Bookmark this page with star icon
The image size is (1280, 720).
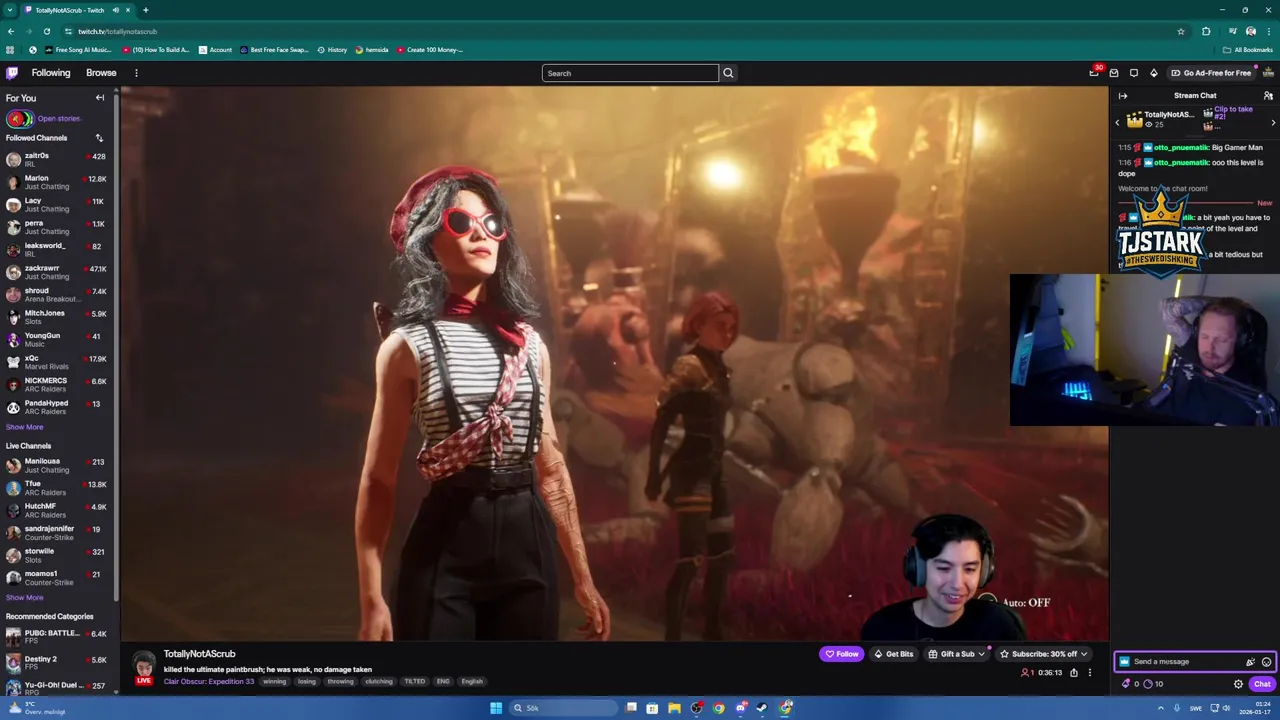(1181, 31)
